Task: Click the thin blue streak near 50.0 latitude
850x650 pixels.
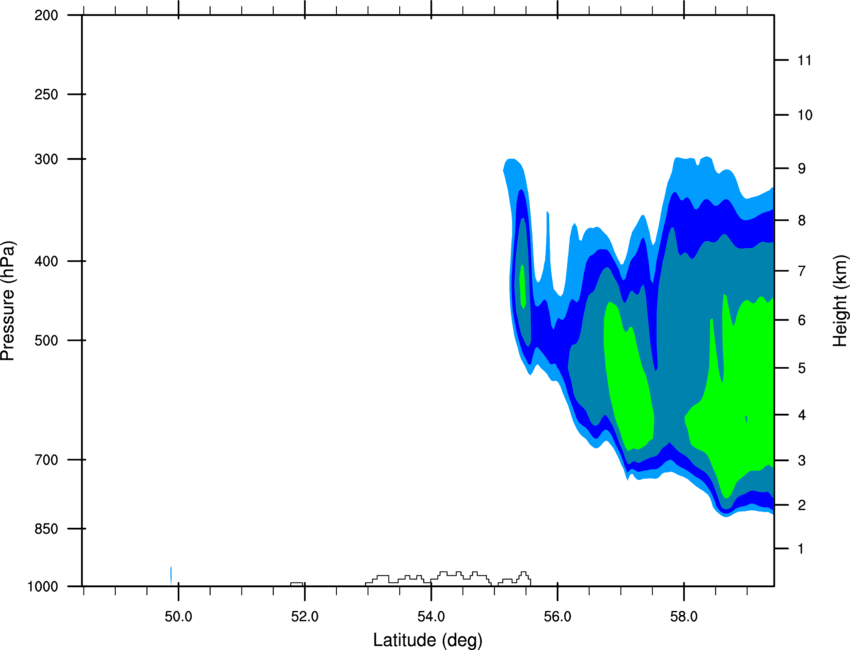Action: [171, 575]
